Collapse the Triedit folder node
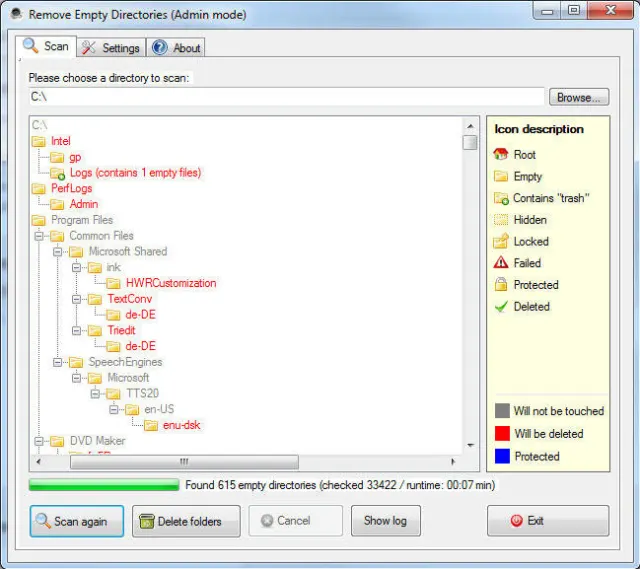This screenshot has width=640, height=569. (x=76, y=331)
